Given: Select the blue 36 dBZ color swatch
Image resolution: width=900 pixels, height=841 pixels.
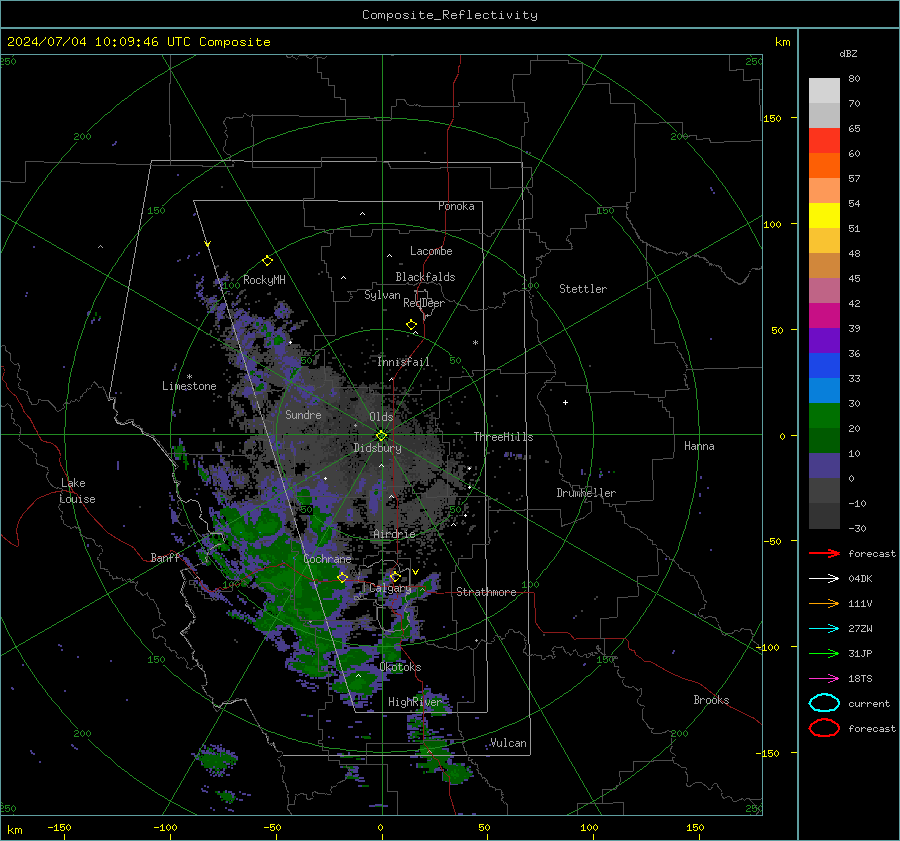Looking at the screenshot, I should tap(824, 365).
